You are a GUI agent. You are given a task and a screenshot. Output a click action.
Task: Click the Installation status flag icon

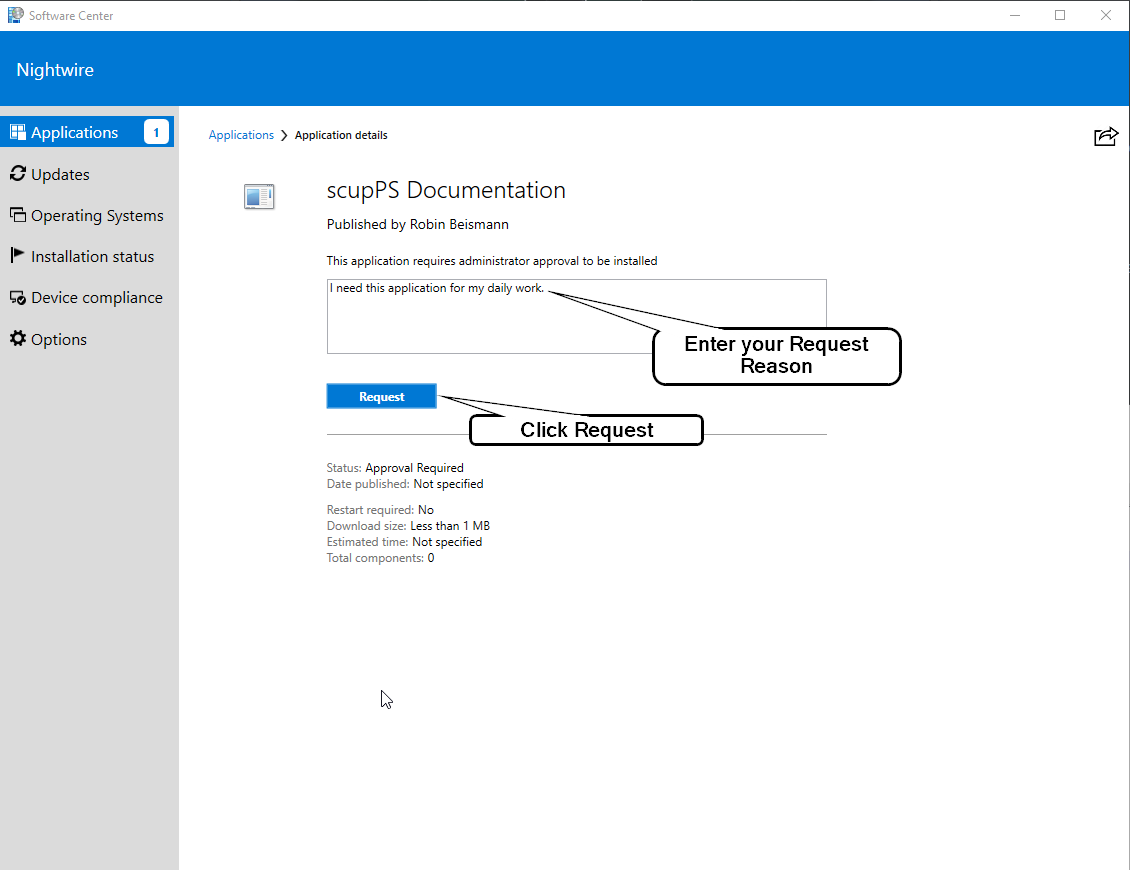point(17,255)
